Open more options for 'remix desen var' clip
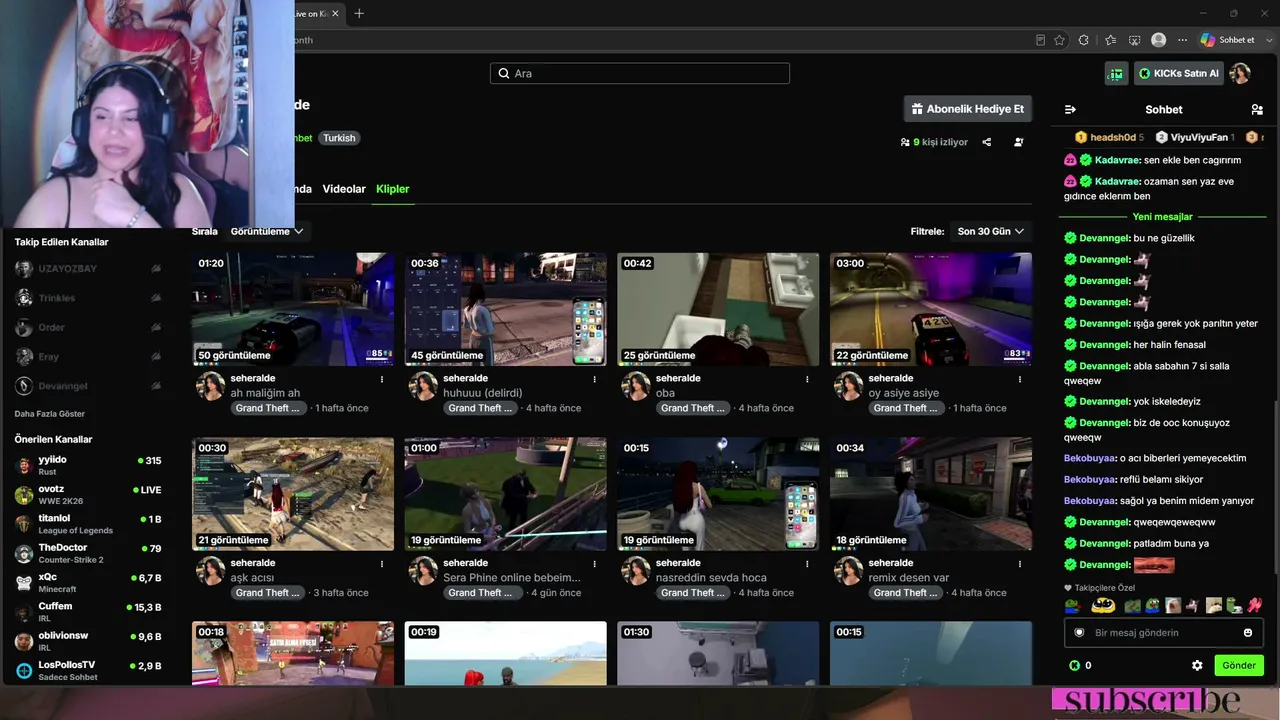Screen dimensions: 1280x720 click(x=1021, y=564)
